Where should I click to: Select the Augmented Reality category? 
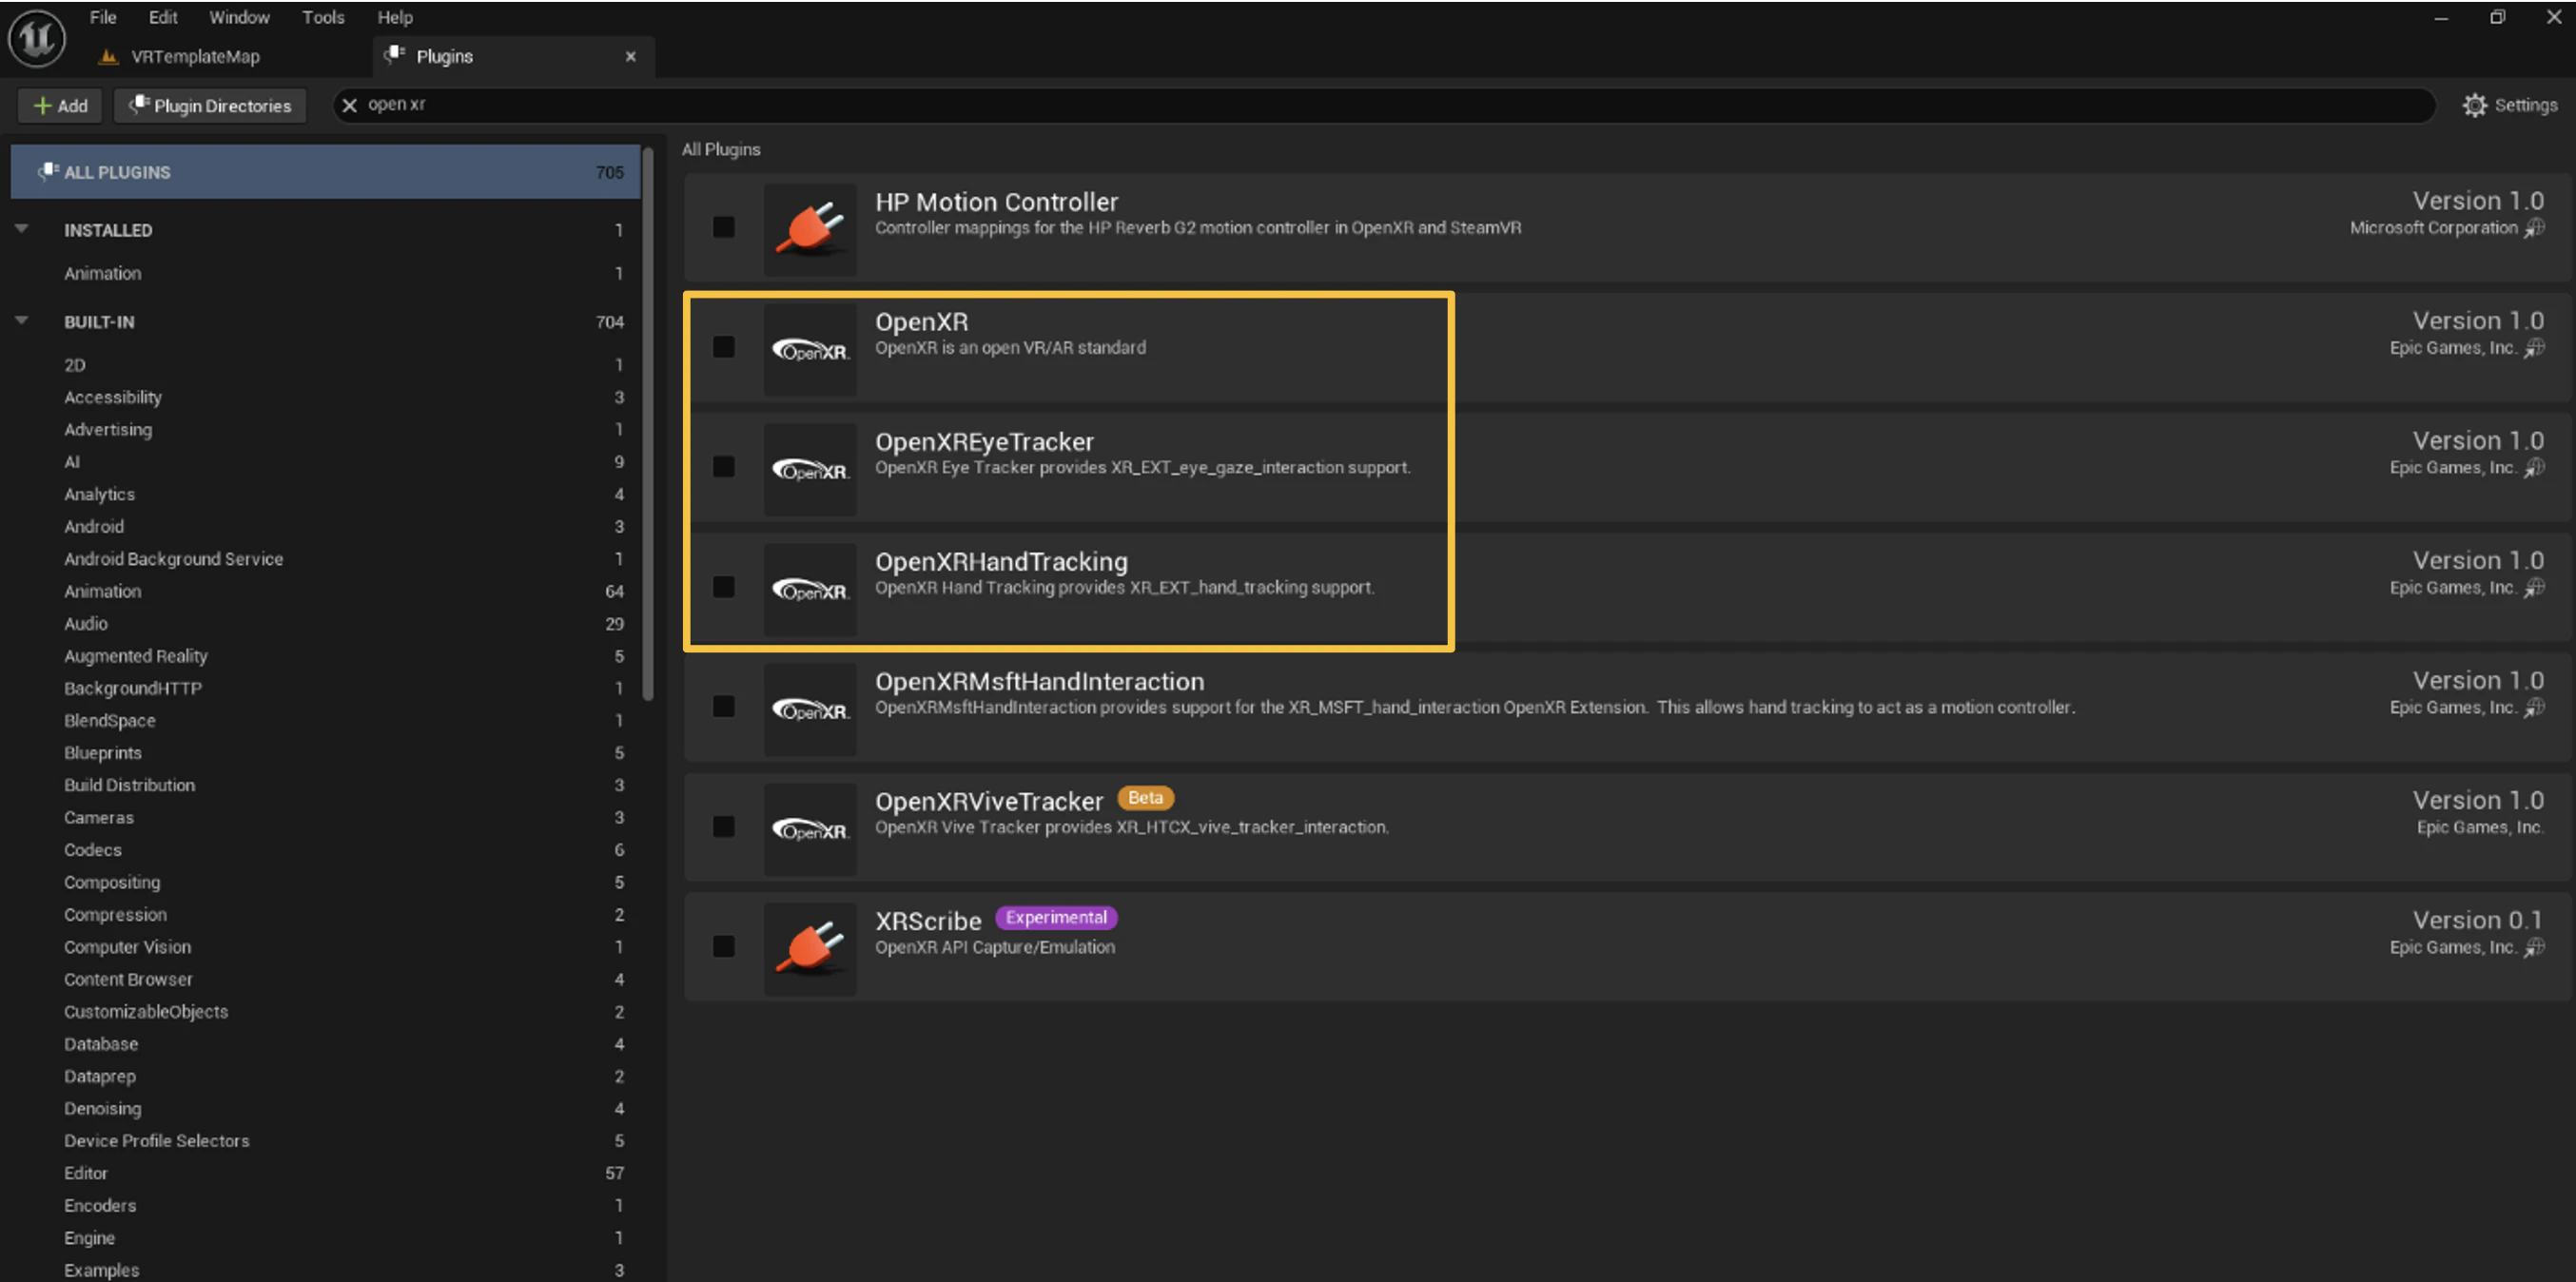click(x=136, y=656)
